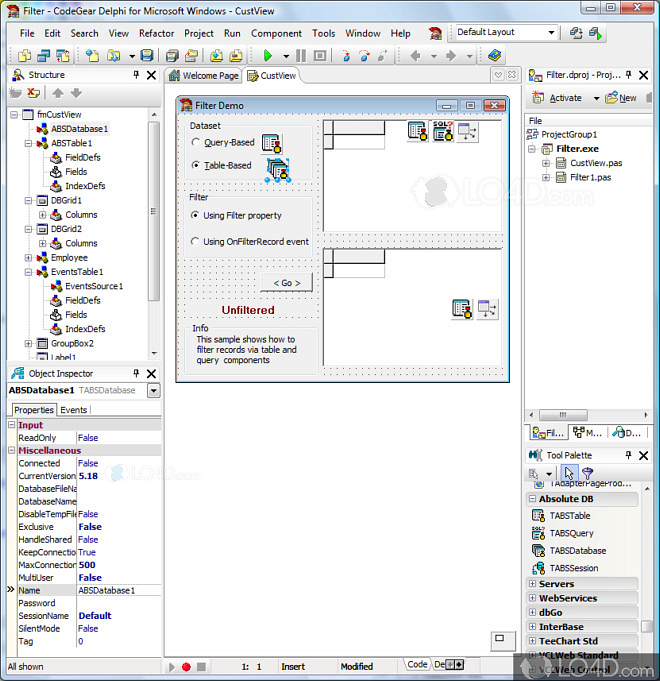The image size is (660, 681).
Task: Click the < Go > button
Action: 287,283
